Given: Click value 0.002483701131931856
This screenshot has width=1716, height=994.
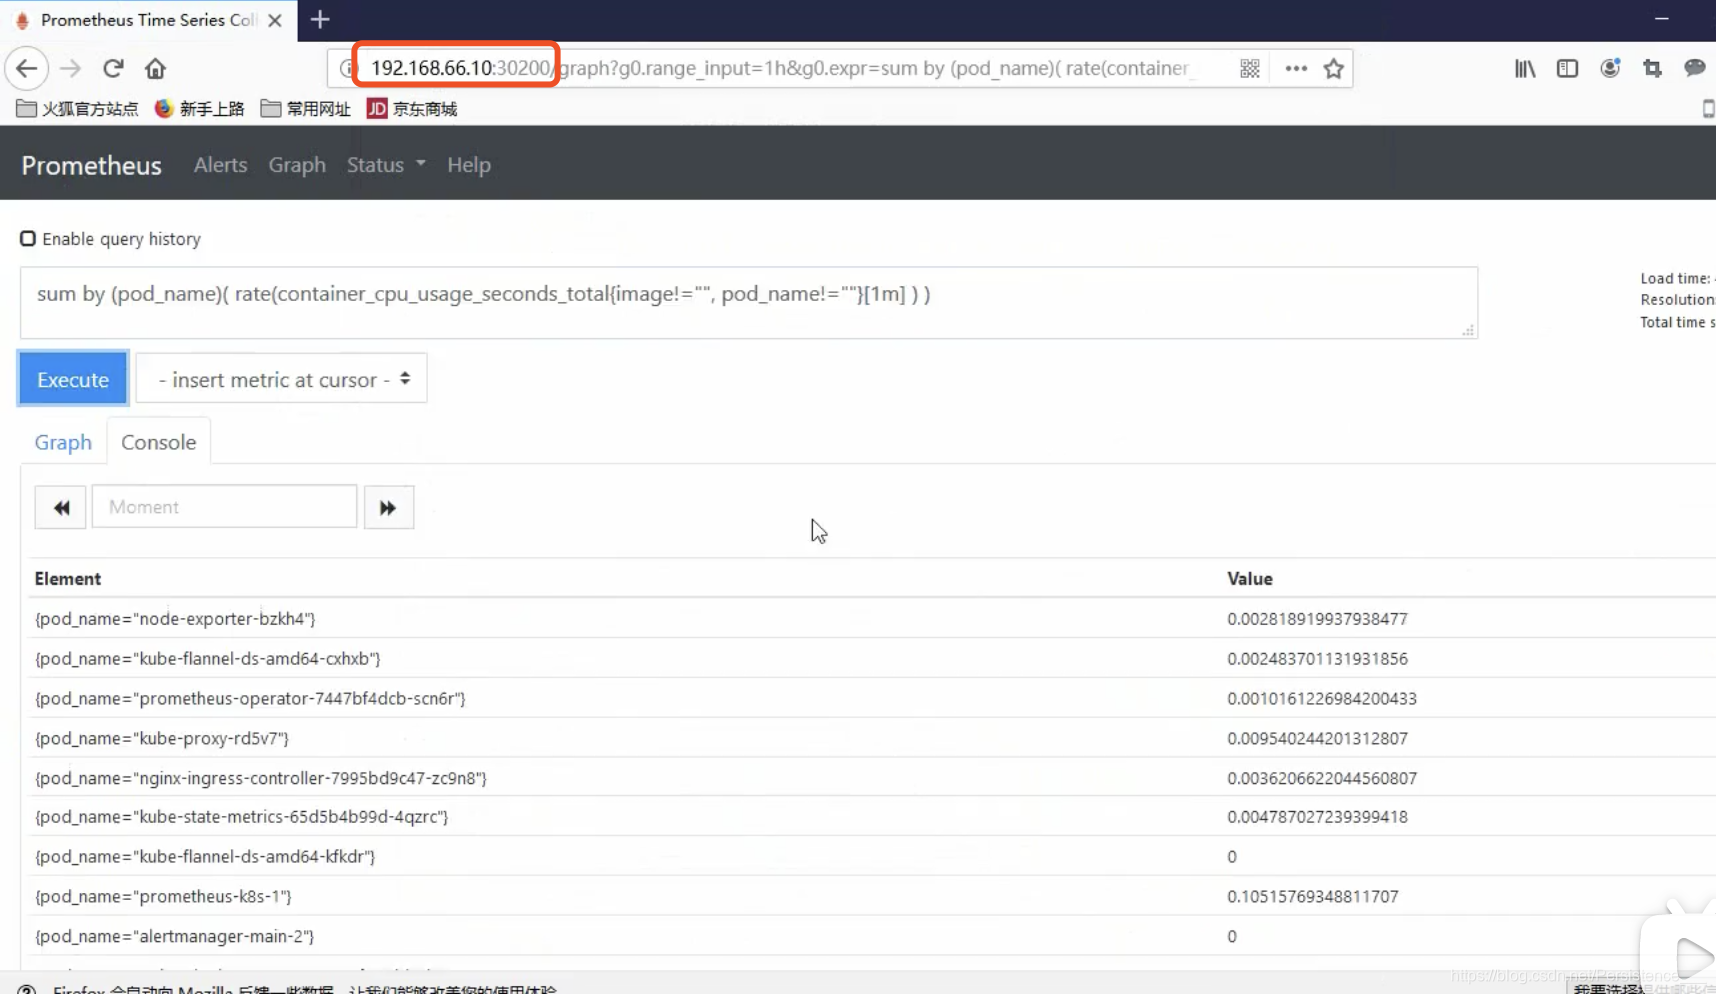Looking at the screenshot, I should tap(1318, 659).
